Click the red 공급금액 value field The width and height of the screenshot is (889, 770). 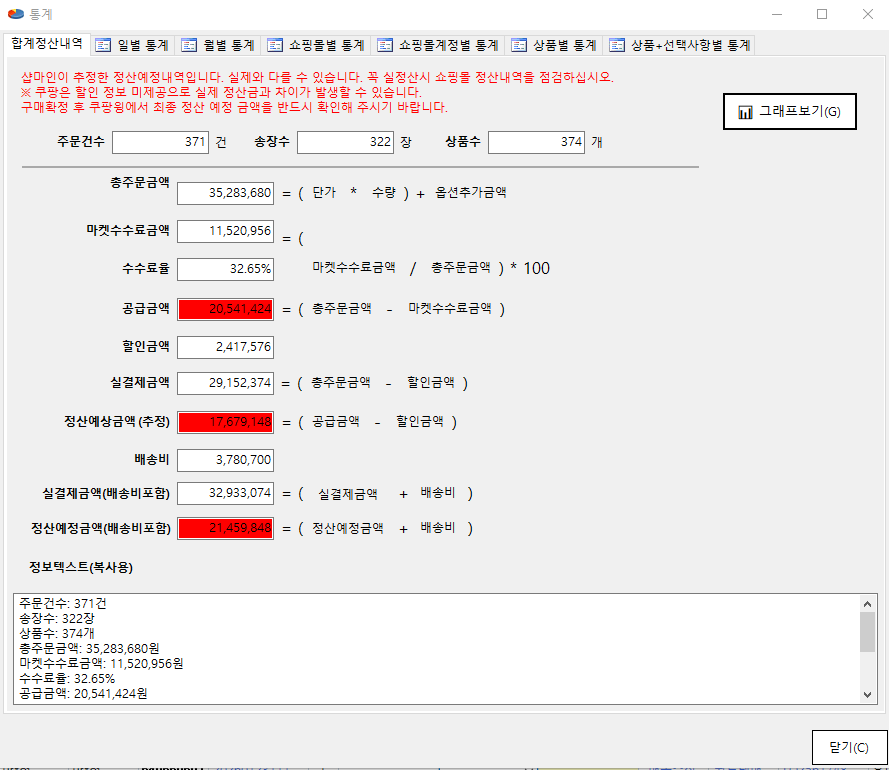pyautogui.click(x=225, y=309)
